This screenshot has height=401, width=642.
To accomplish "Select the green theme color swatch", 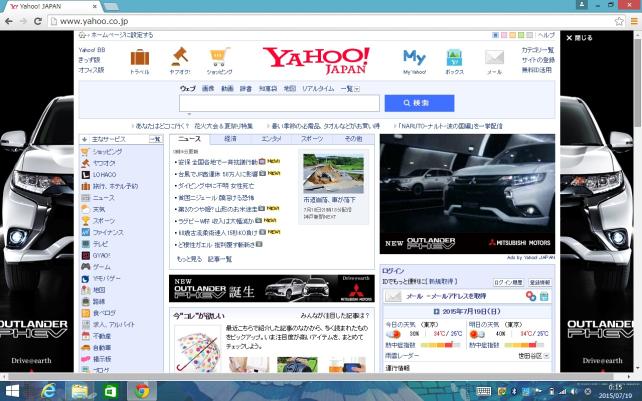I will (521, 35).
